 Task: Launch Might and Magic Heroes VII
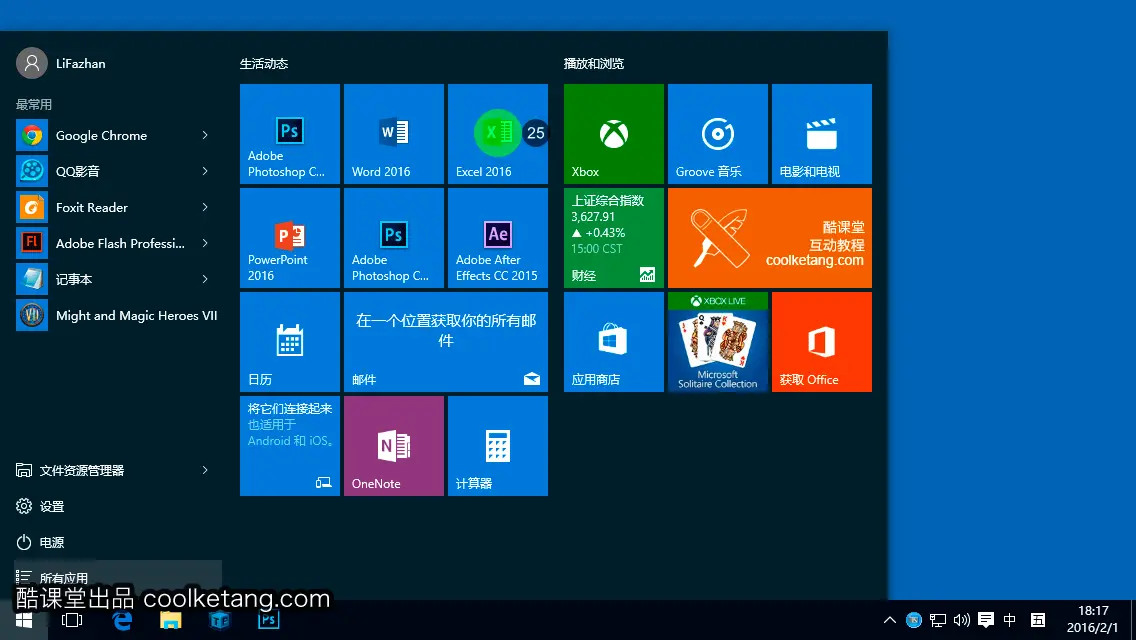point(117,315)
